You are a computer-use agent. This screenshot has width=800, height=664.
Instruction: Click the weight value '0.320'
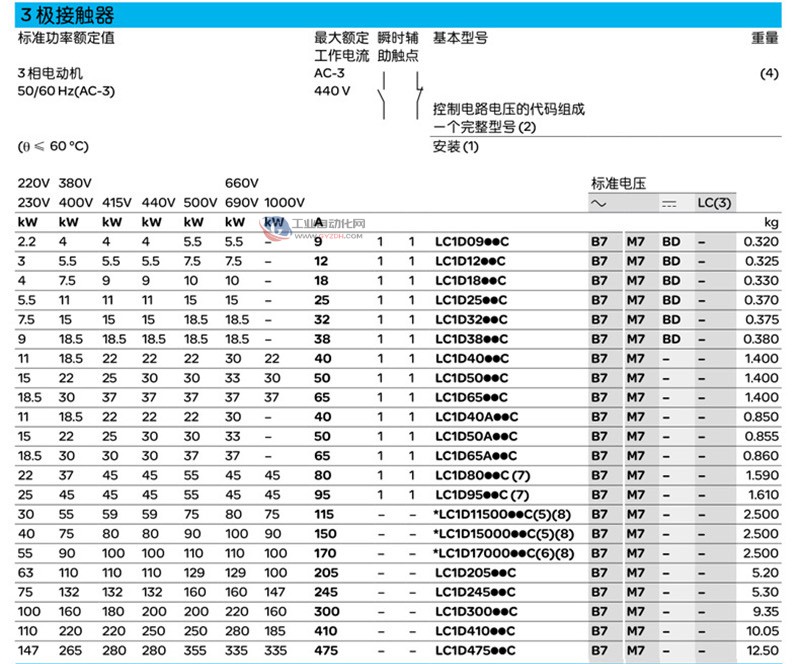[x=761, y=242]
